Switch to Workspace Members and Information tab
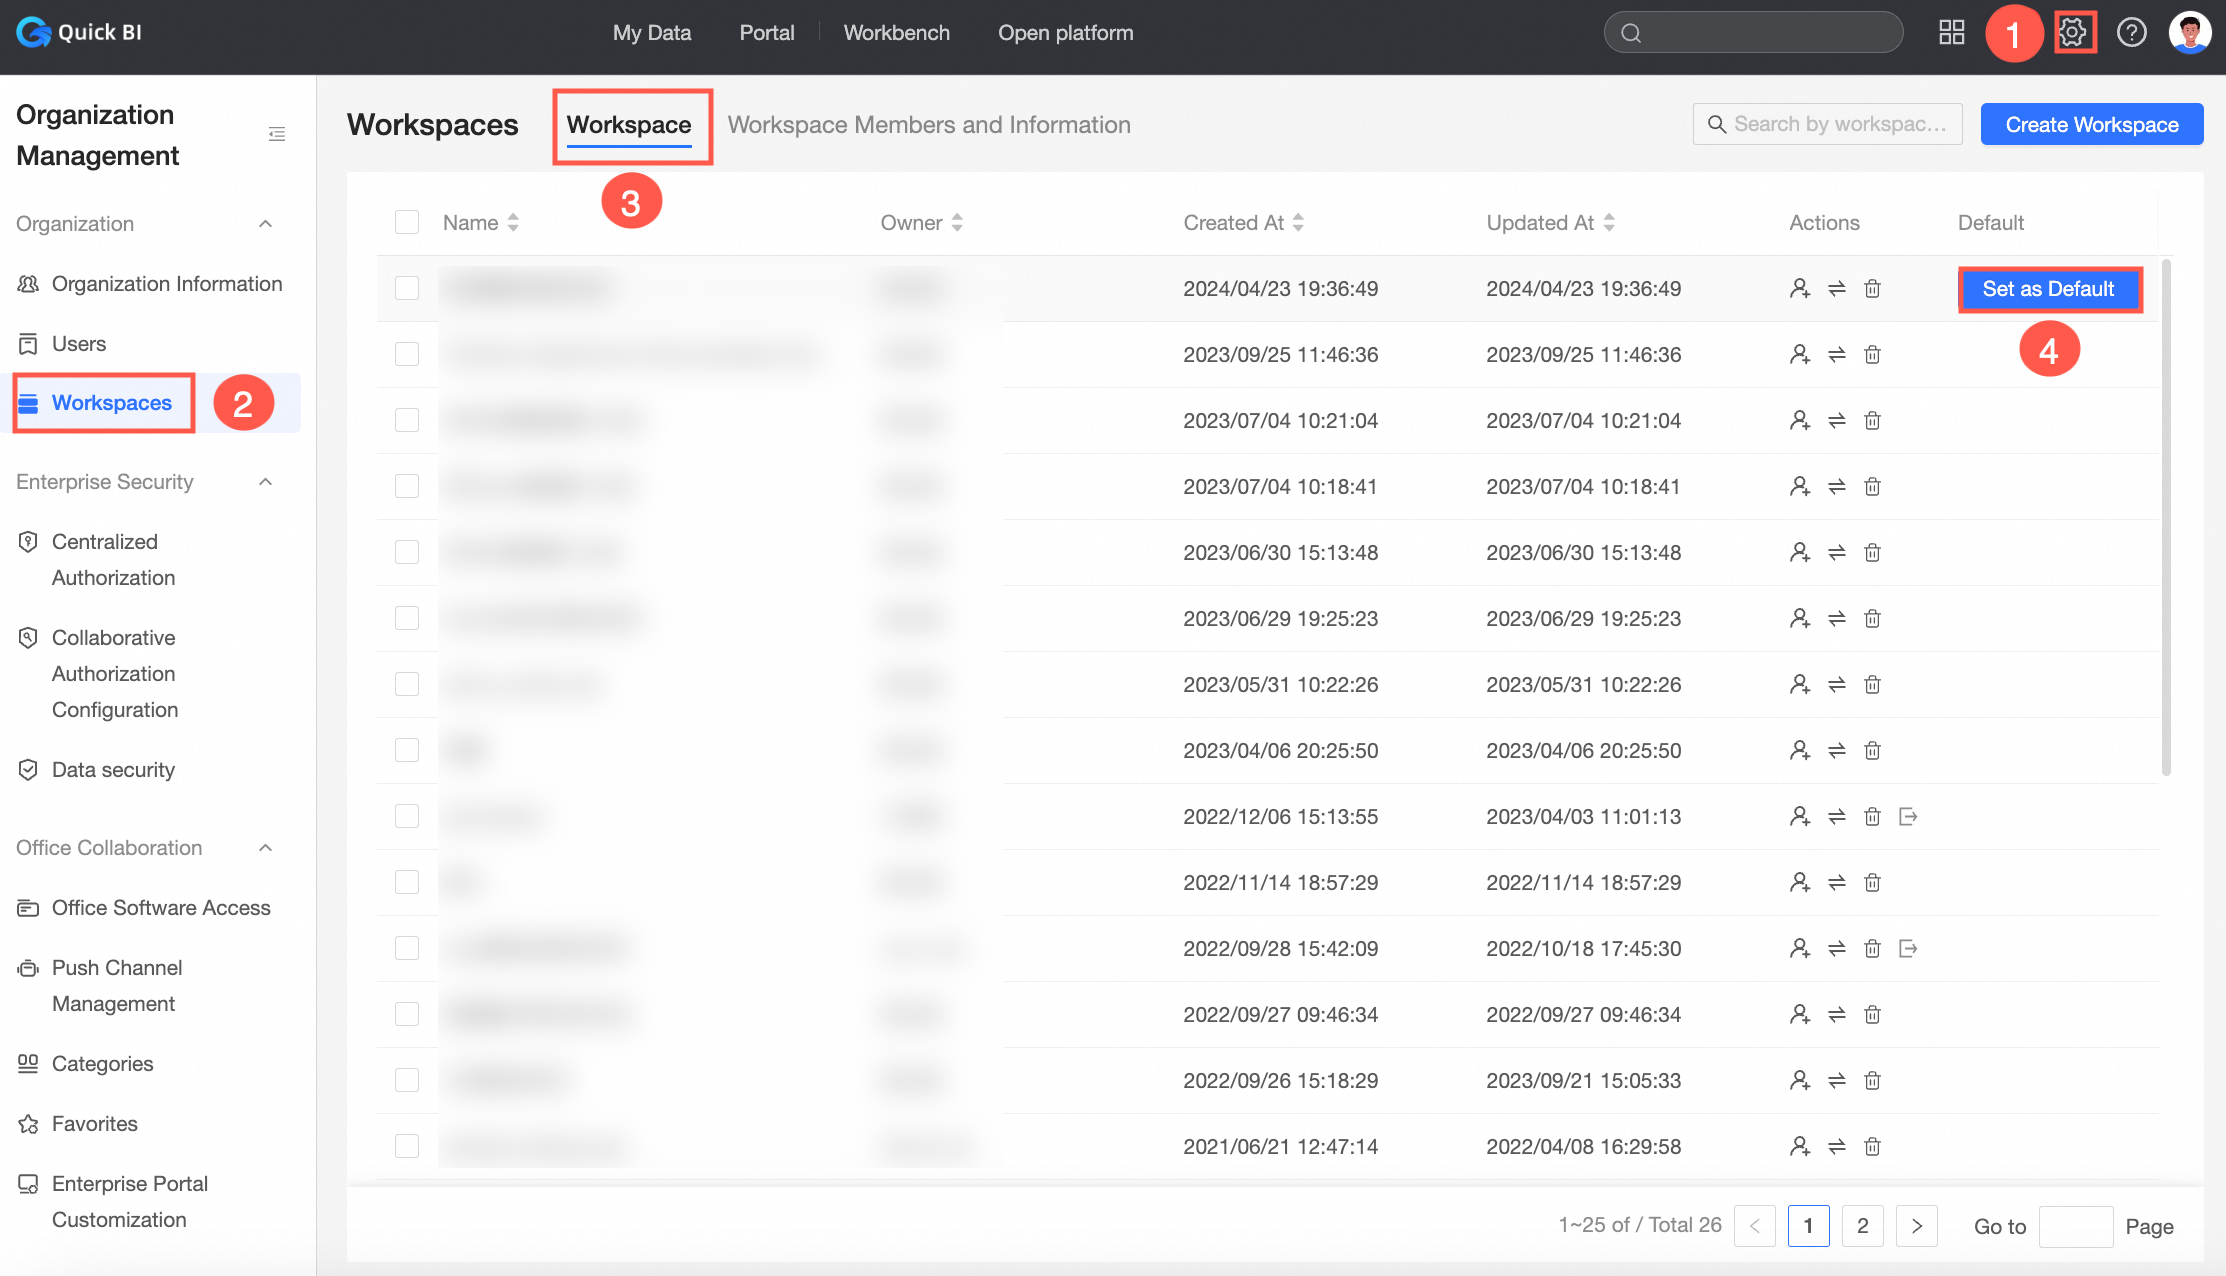Viewport: 2226px width, 1276px height. click(x=928, y=125)
